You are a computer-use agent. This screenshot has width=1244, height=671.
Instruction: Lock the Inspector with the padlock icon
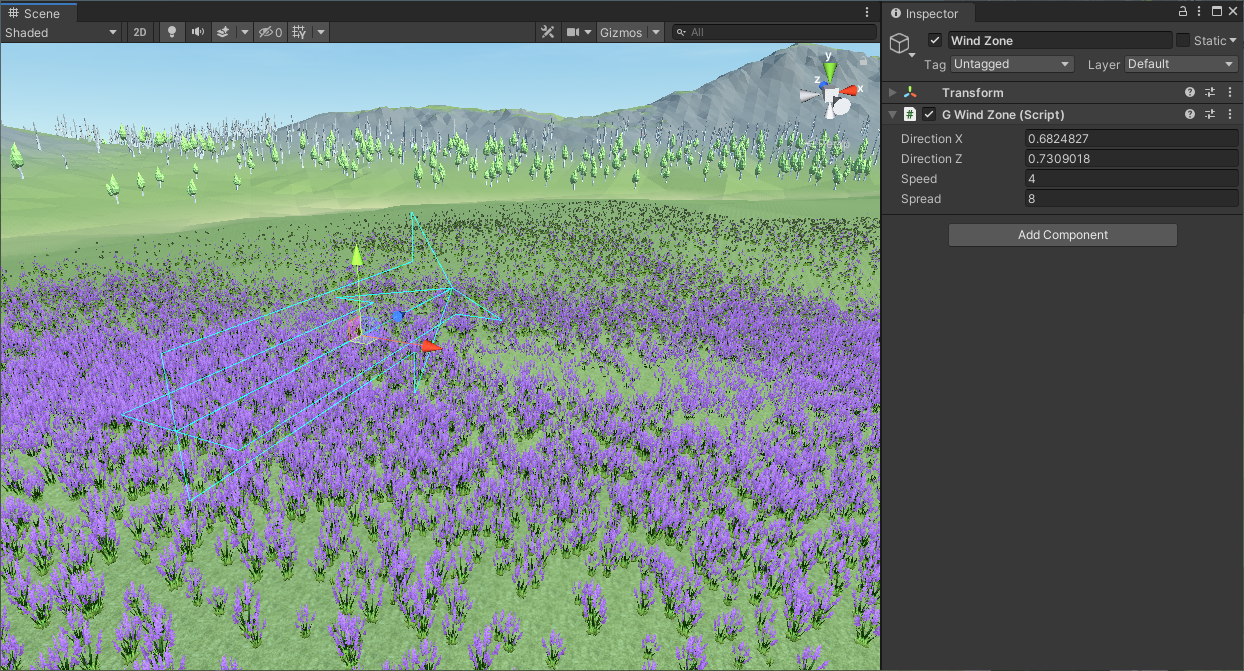point(1183,12)
